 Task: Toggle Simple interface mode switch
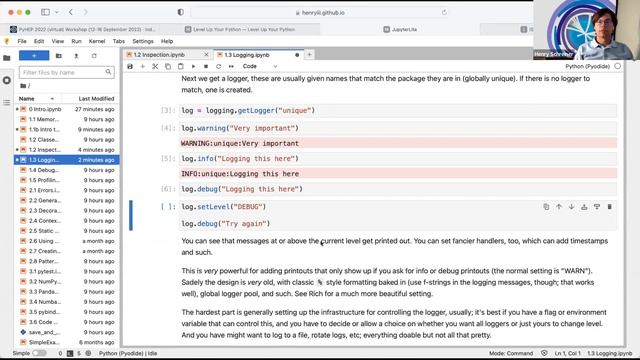click(39, 353)
